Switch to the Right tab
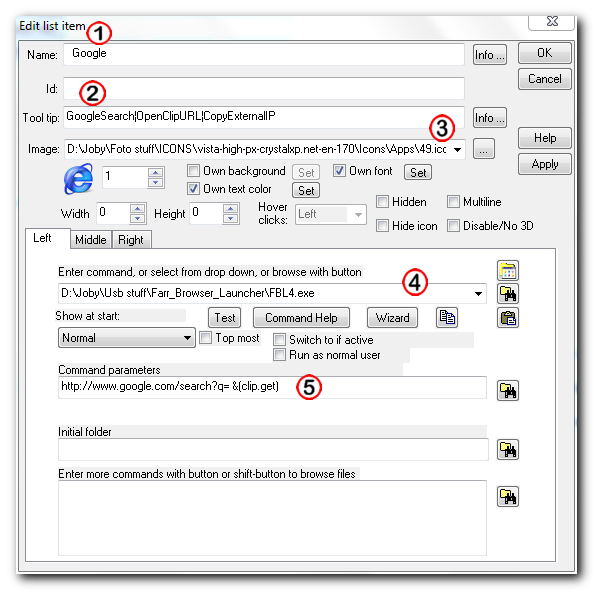Screen dimensions: 594x591 (x=131, y=240)
